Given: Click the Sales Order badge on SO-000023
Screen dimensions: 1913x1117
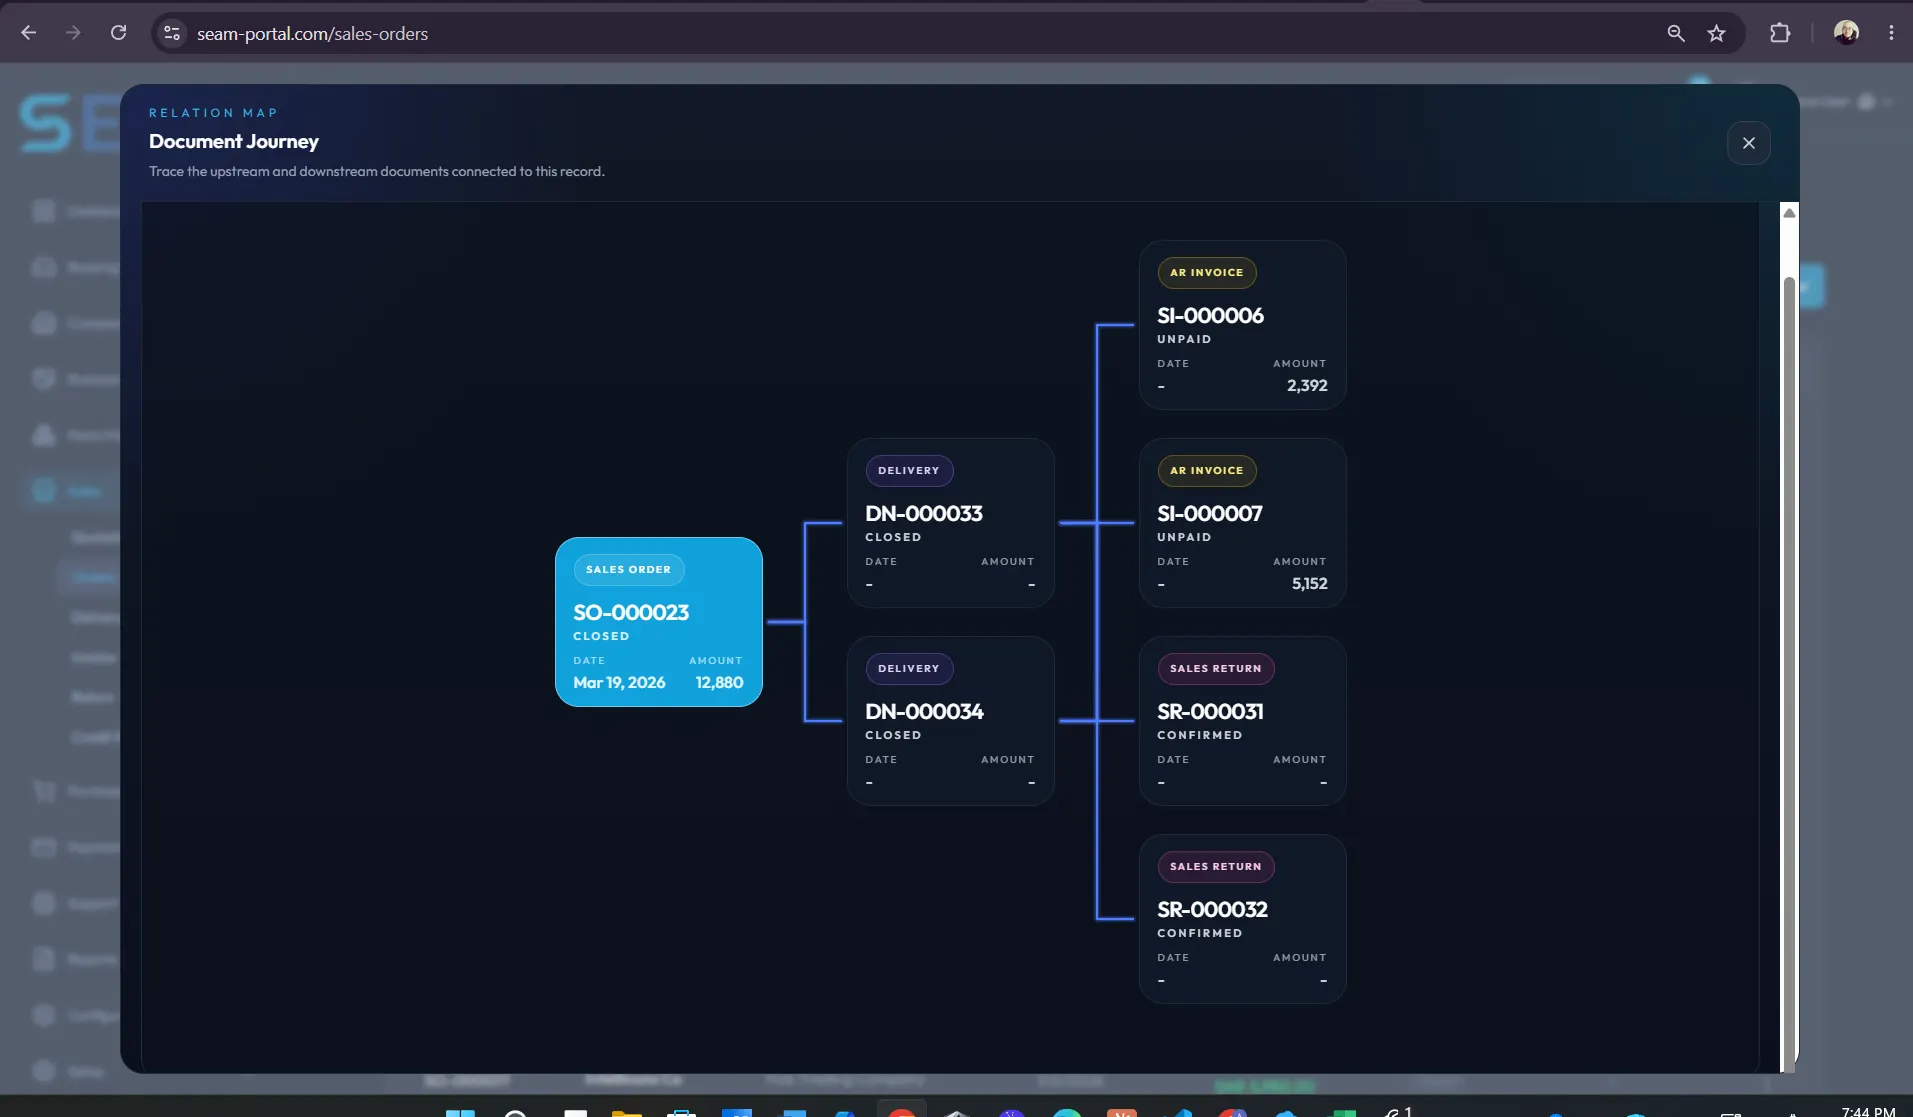Looking at the screenshot, I should click(x=628, y=570).
